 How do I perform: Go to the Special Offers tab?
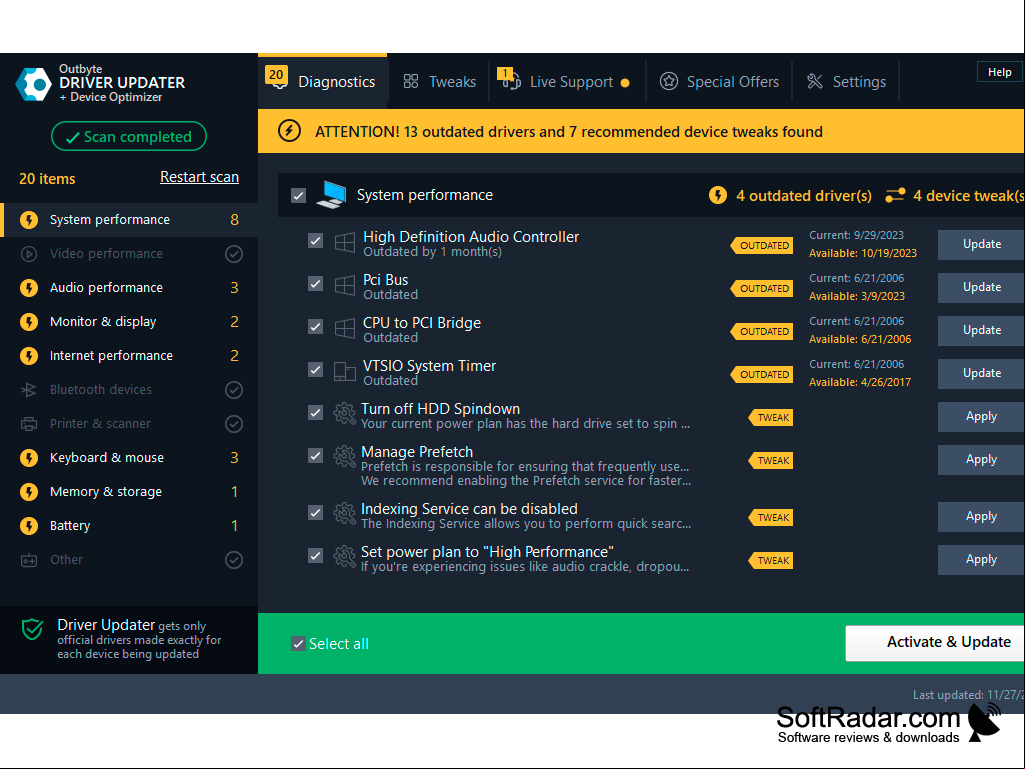pos(719,82)
